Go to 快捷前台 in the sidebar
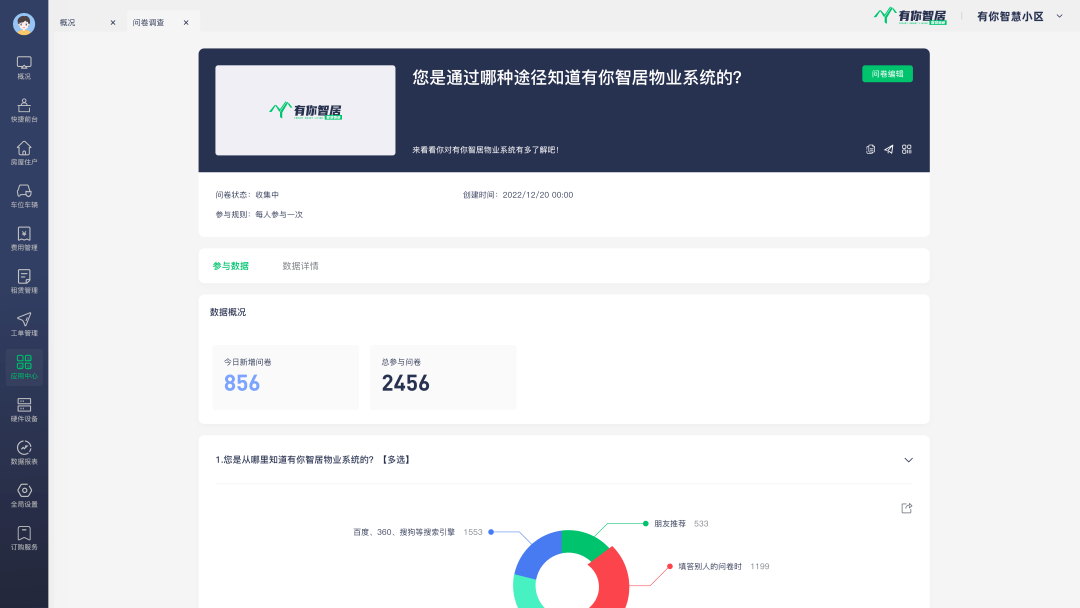 (x=24, y=111)
